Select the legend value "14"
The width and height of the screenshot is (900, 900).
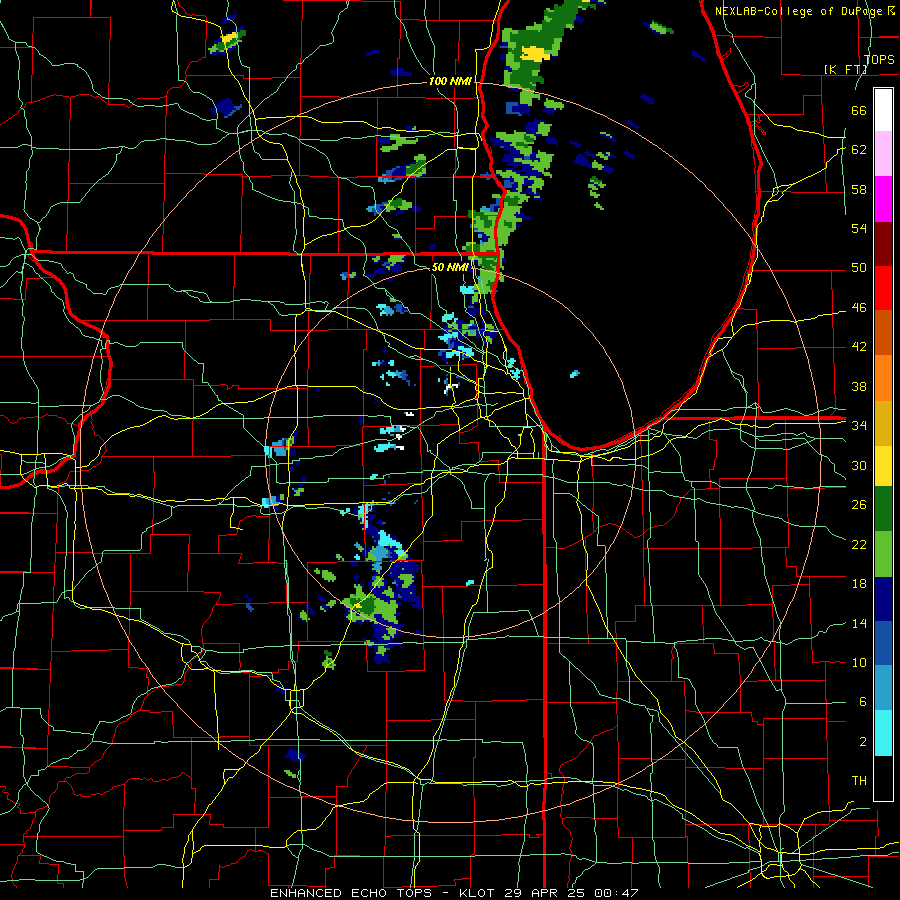[859, 623]
